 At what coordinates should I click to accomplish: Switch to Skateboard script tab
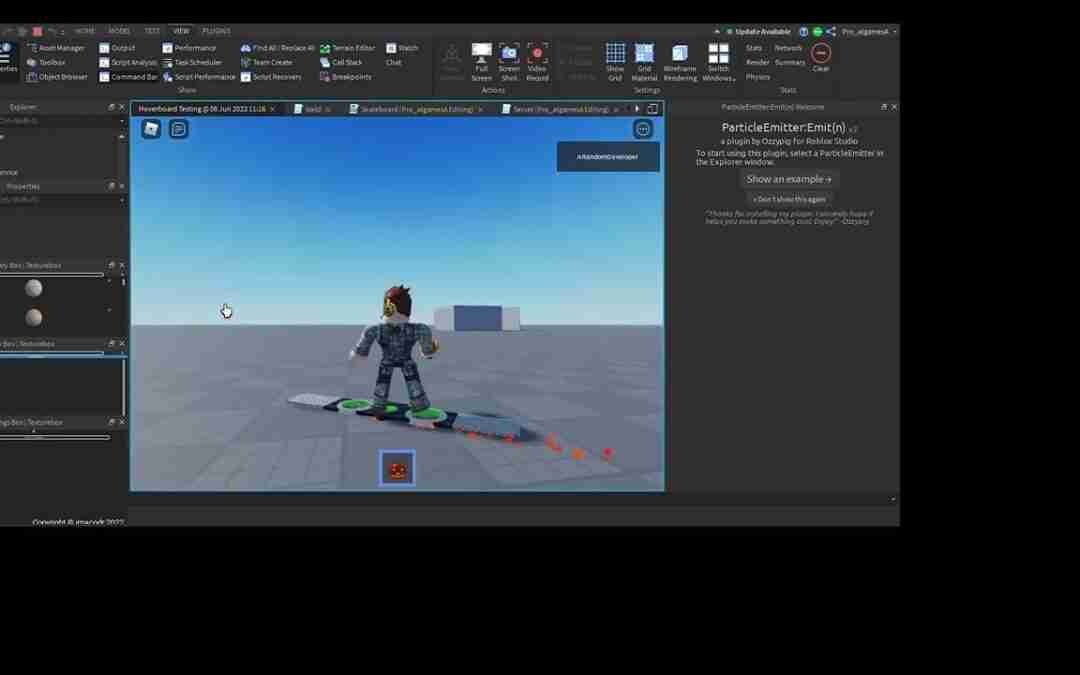pos(416,109)
